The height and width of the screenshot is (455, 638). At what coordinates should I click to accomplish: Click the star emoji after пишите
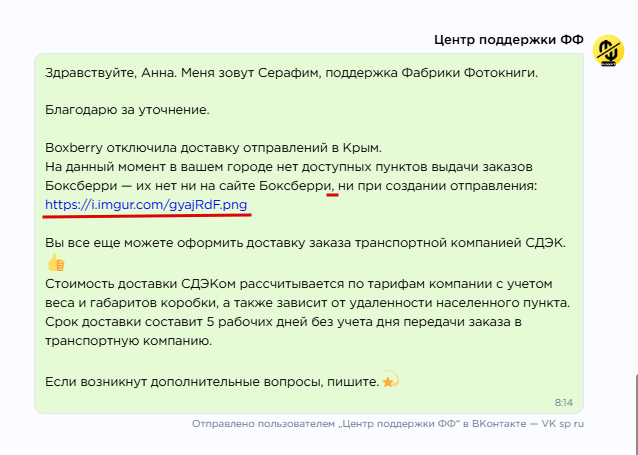390,379
